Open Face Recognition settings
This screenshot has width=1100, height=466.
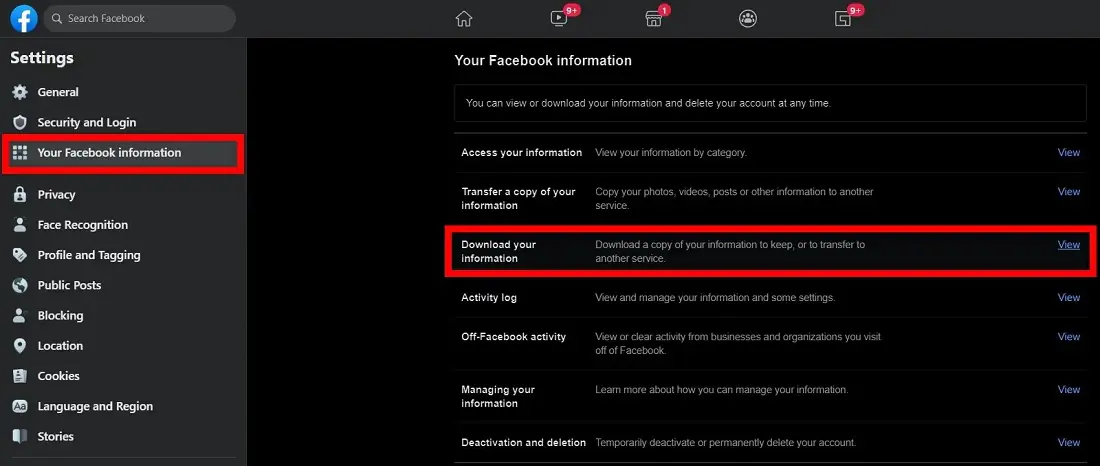(82, 225)
